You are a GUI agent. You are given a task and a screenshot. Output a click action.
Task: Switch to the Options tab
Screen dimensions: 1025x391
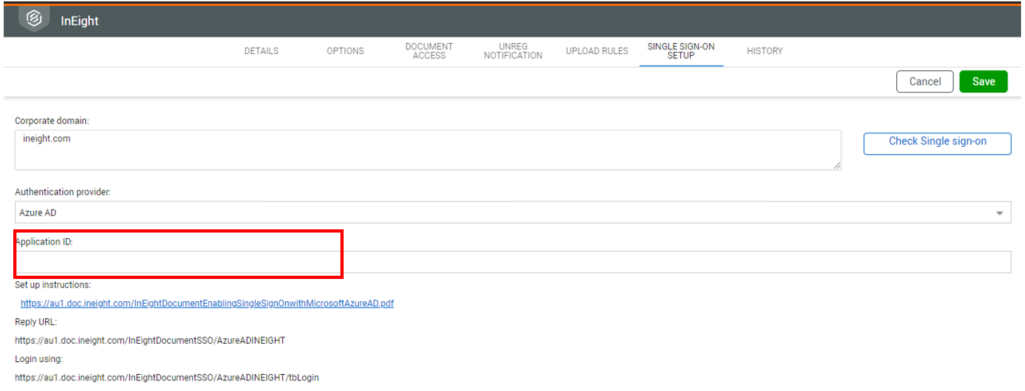point(345,51)
